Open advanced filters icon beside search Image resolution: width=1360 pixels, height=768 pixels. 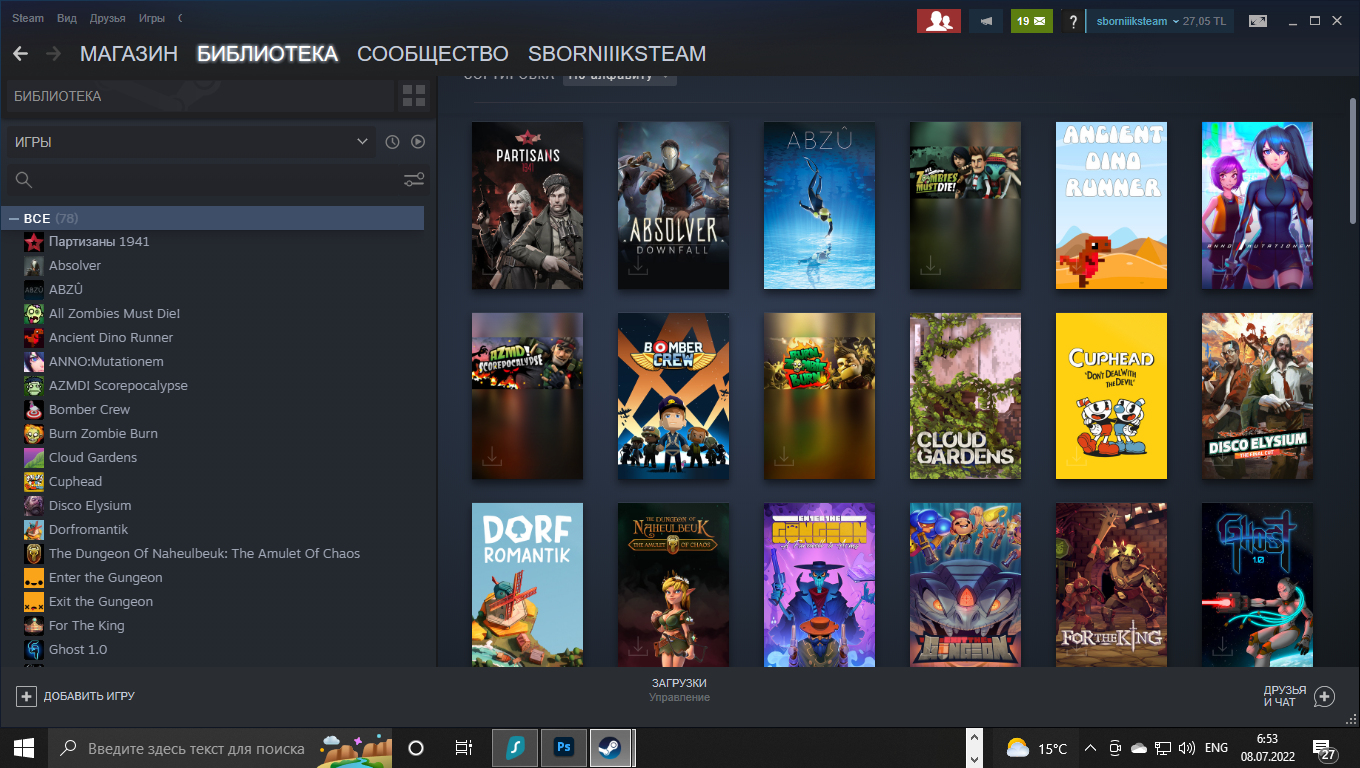[413, 180]
